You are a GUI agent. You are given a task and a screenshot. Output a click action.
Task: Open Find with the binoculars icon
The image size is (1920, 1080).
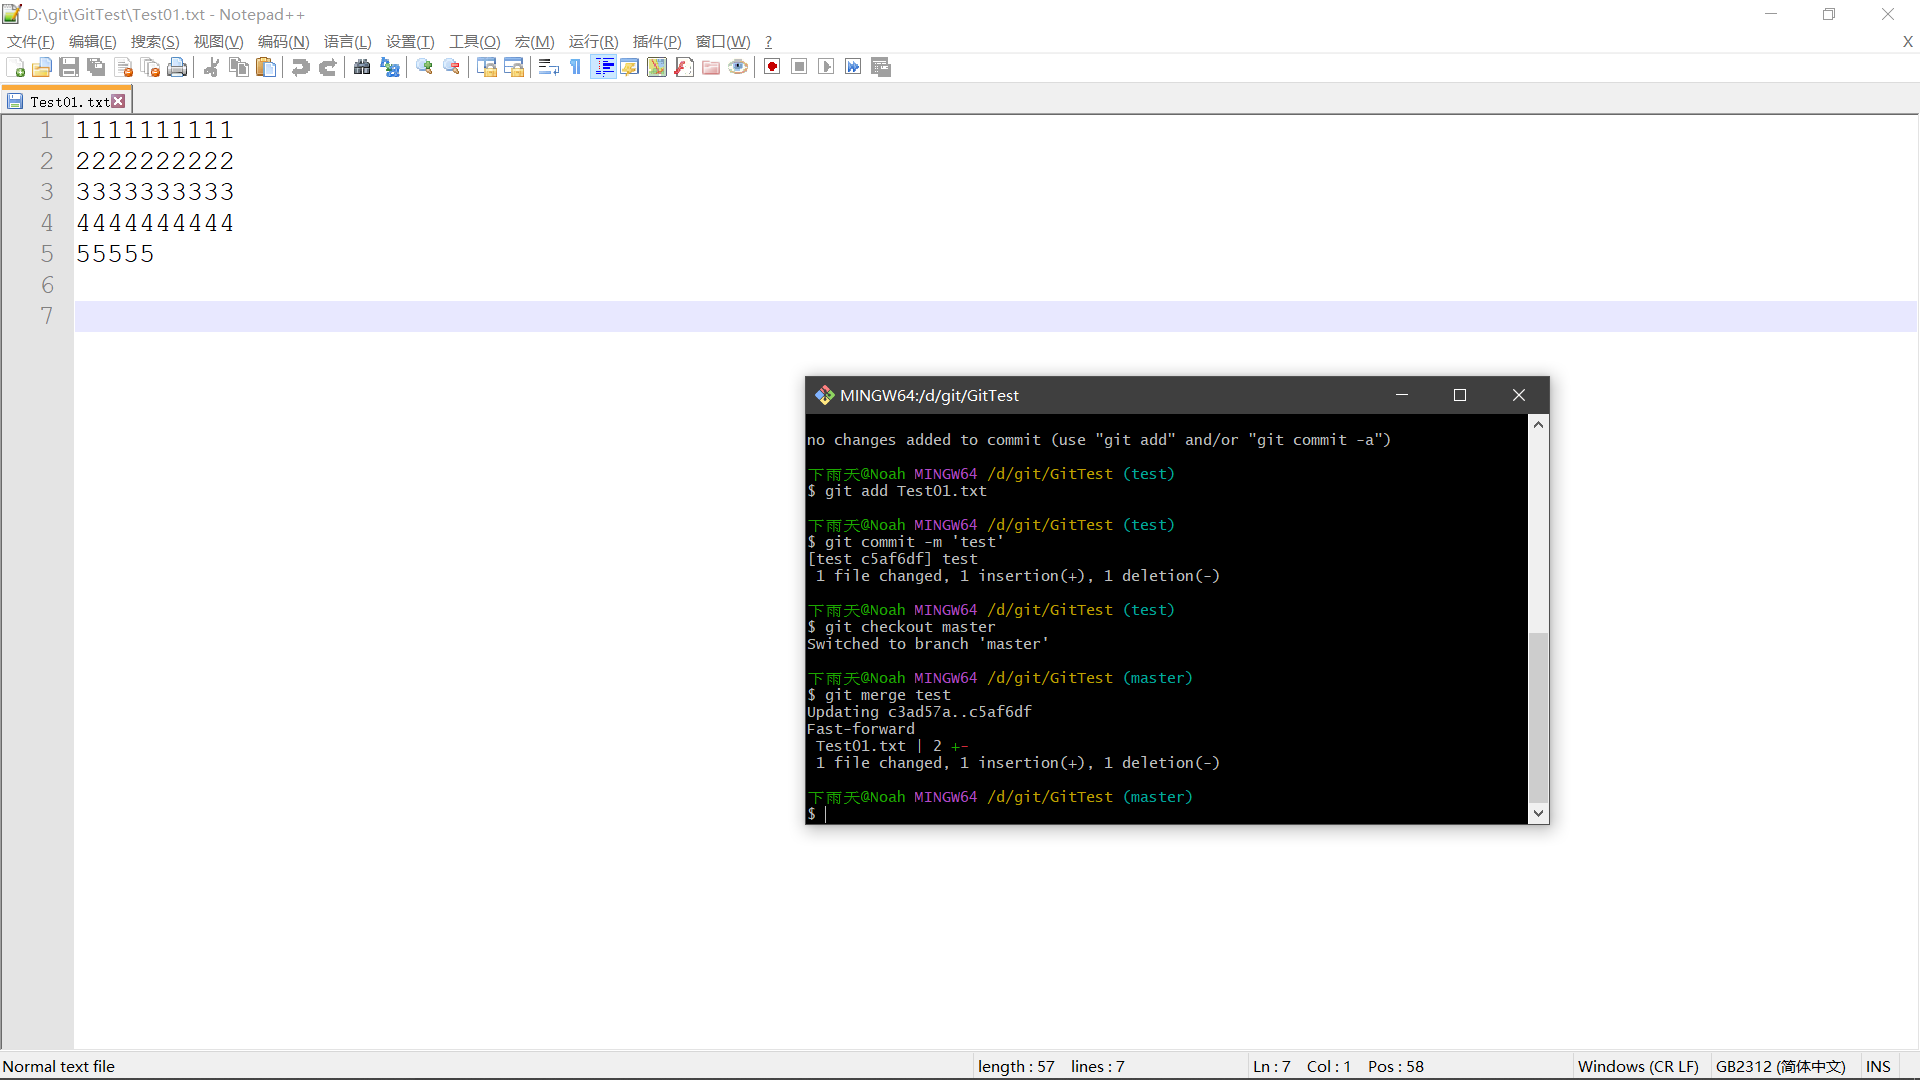[362, 67]
